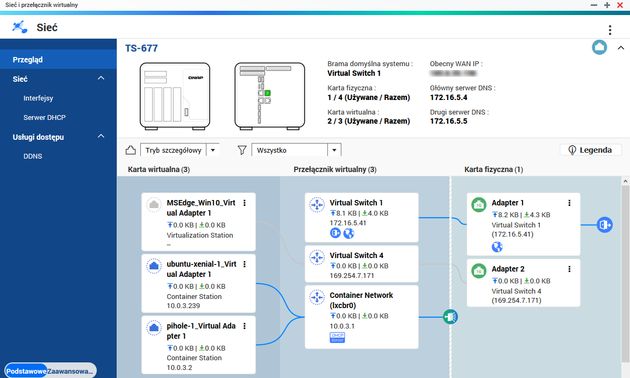Click the rear view NAS ports image

click(270, 96)
